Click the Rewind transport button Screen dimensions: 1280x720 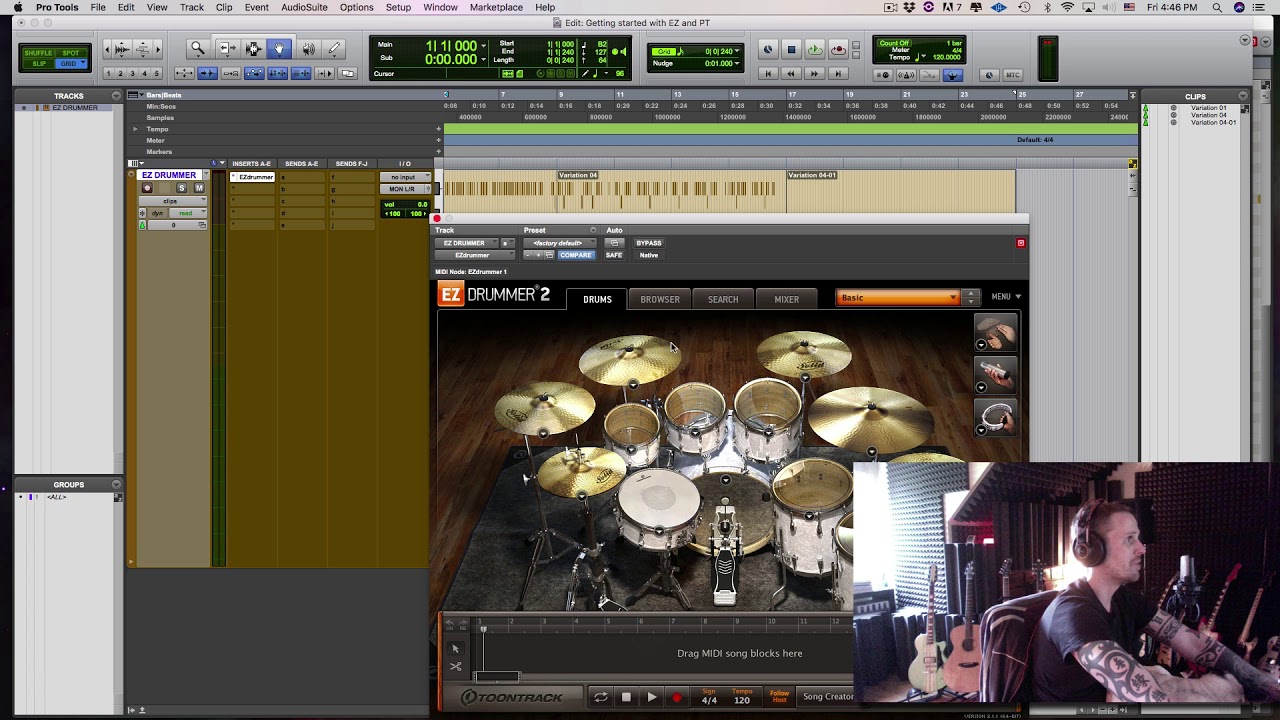click(791, 74)
